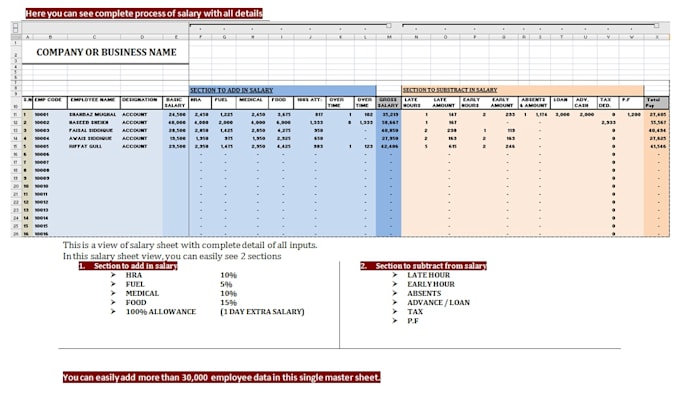Click the FUEL bullet in the list
This screenshot has width=680, height=402.
click(135, 284)
